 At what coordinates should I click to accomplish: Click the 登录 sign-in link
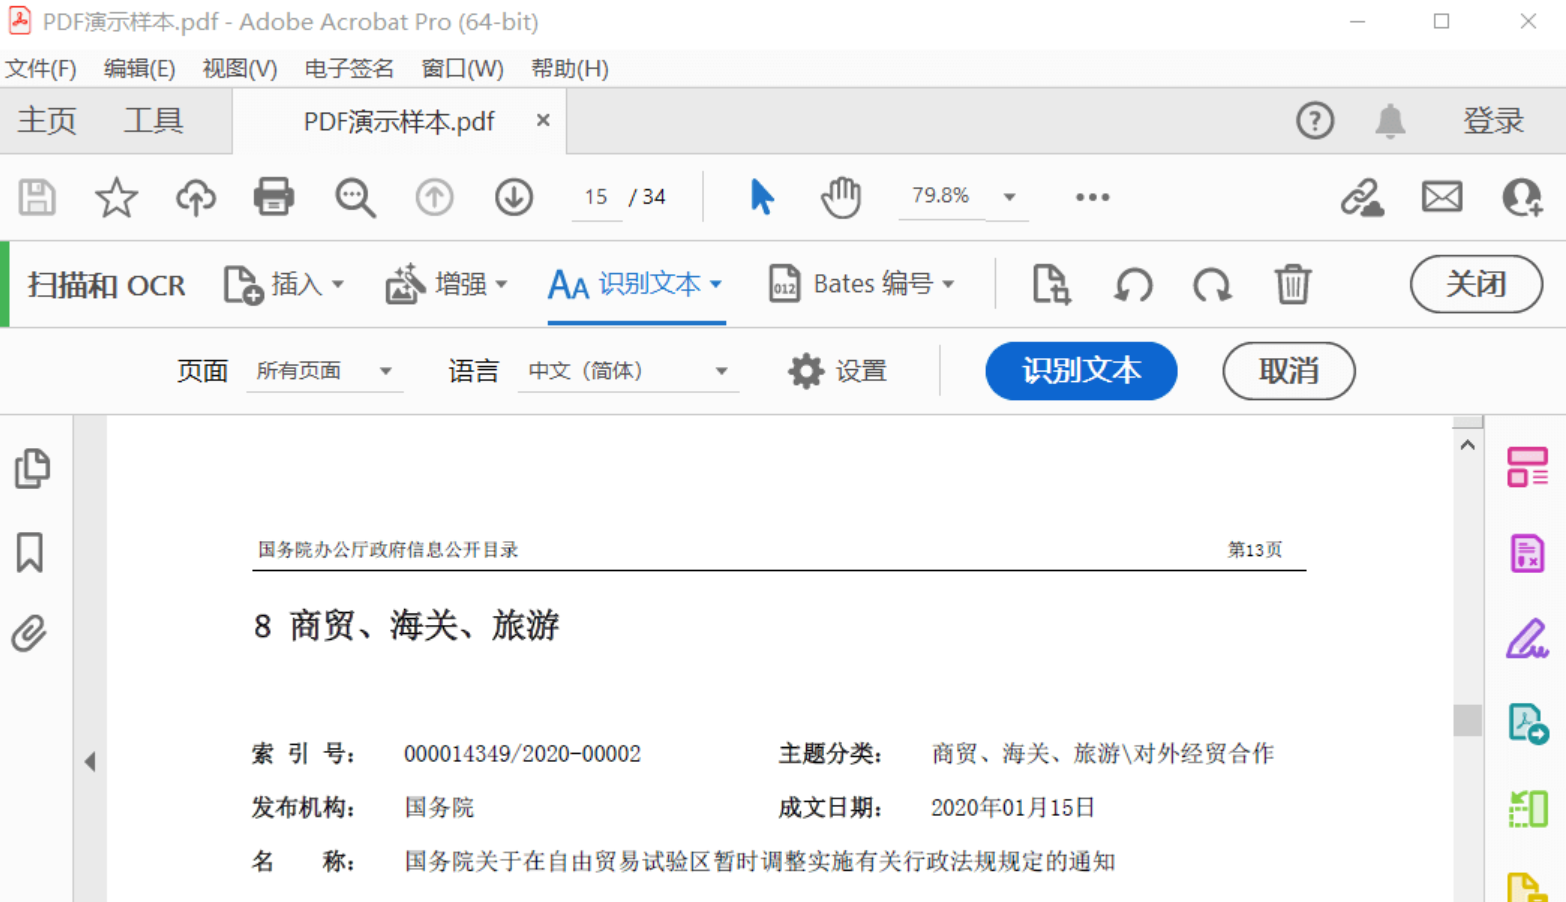point(1493,121)
